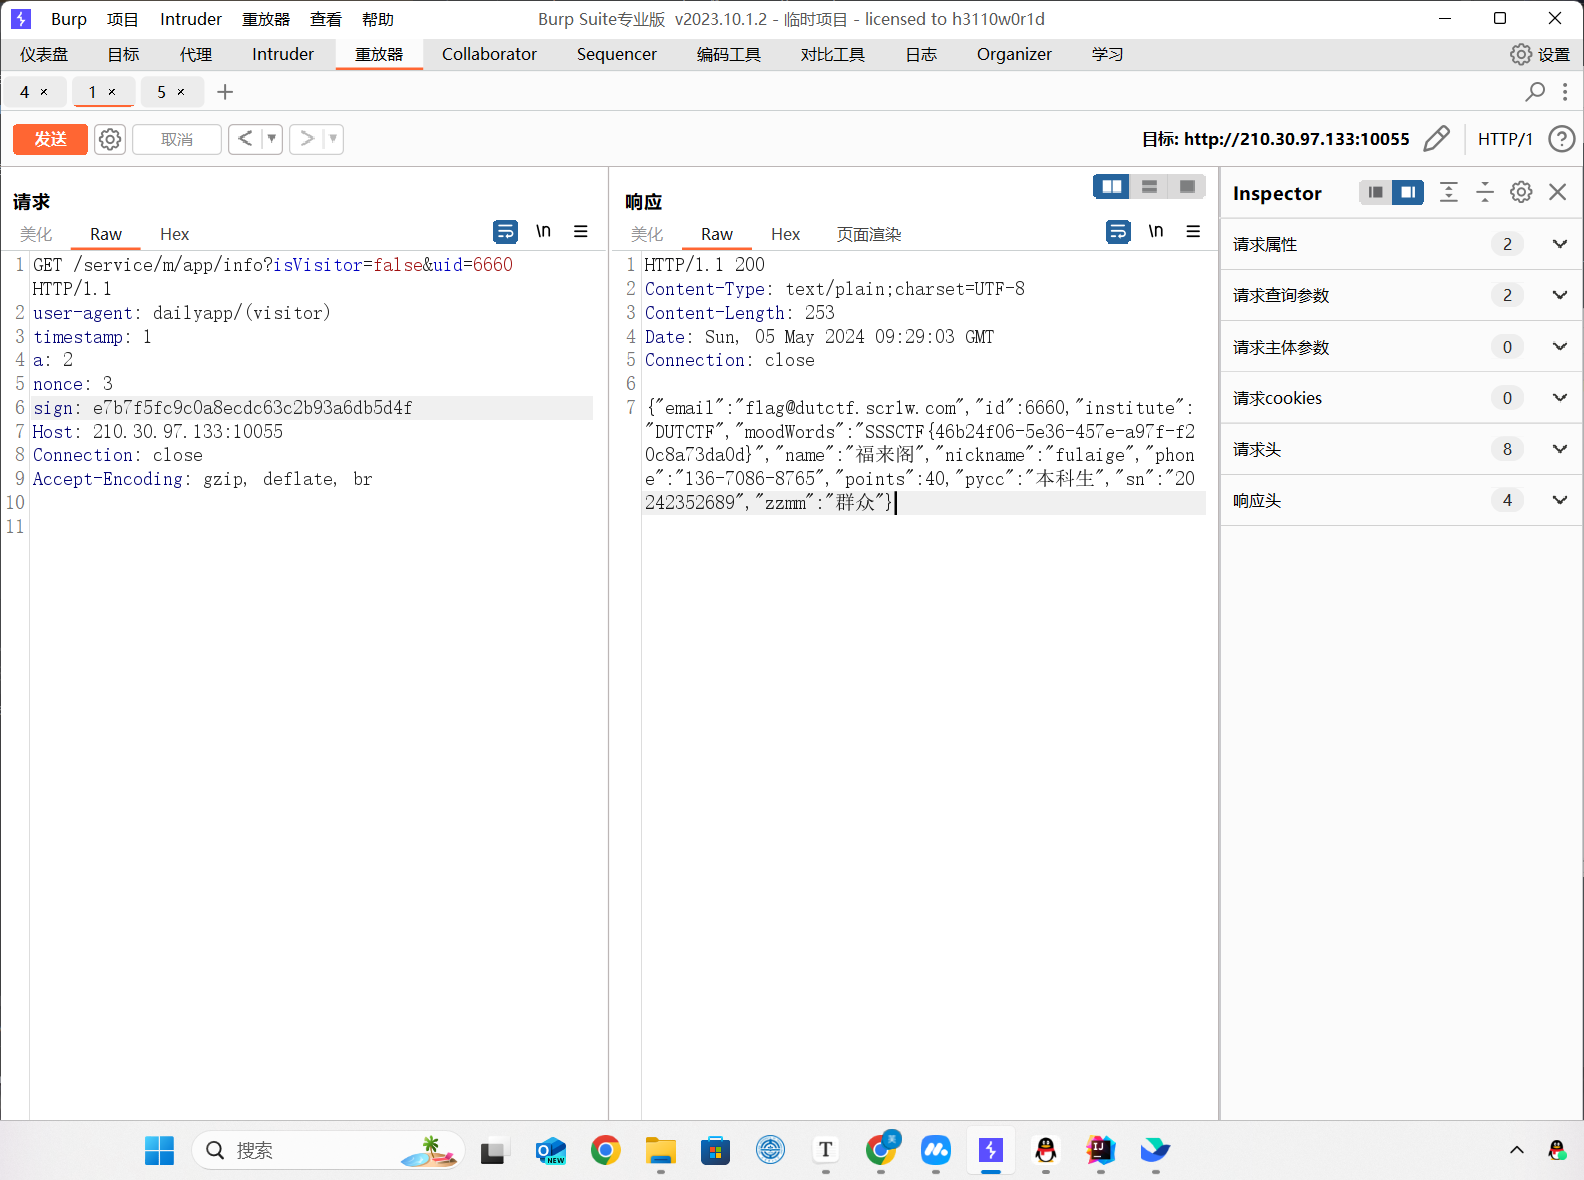This screenshot has width=1584, height=1180.
Task: Toggle word wrap in the request editor
Action: (x=505, y=232)
